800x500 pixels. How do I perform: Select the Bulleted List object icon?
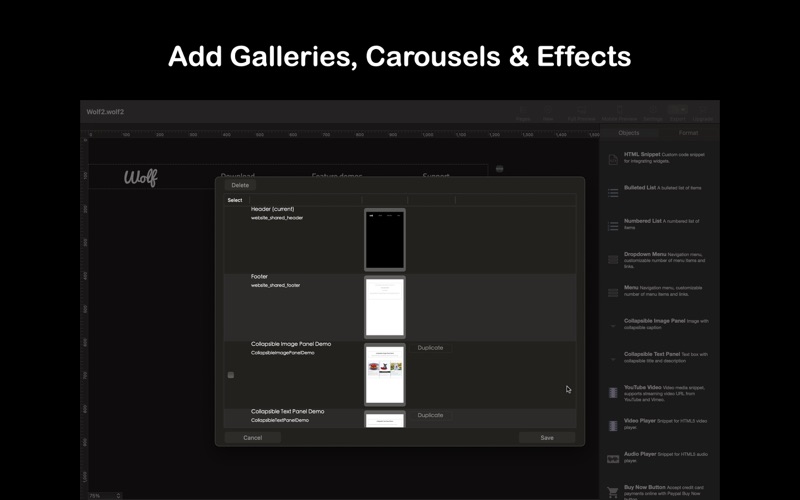[x=613, y=192]
